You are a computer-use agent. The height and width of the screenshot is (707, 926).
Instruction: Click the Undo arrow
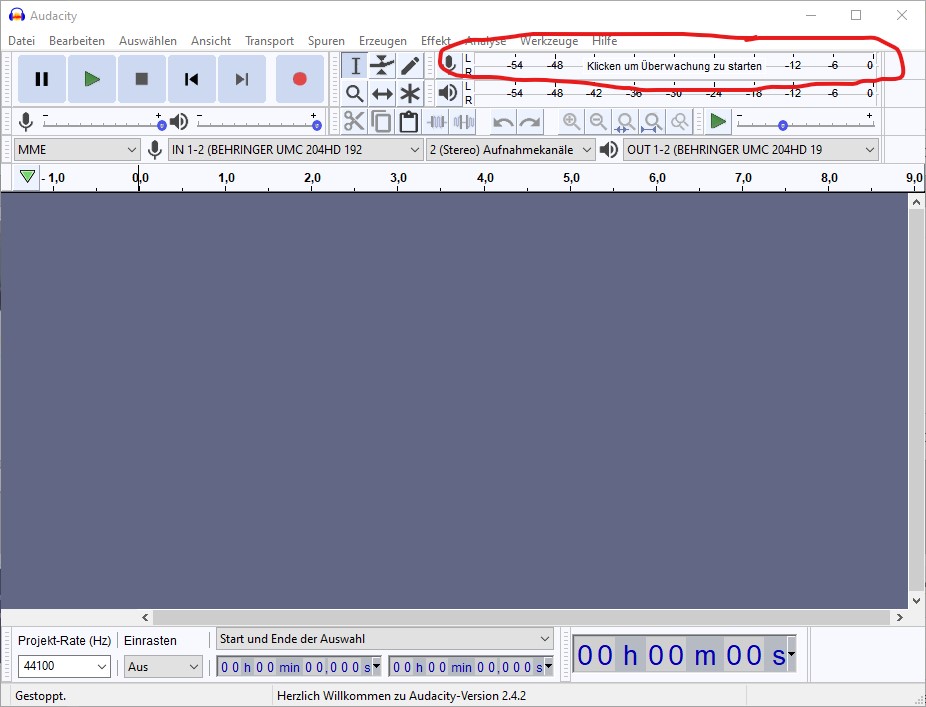tap(503, 122)
